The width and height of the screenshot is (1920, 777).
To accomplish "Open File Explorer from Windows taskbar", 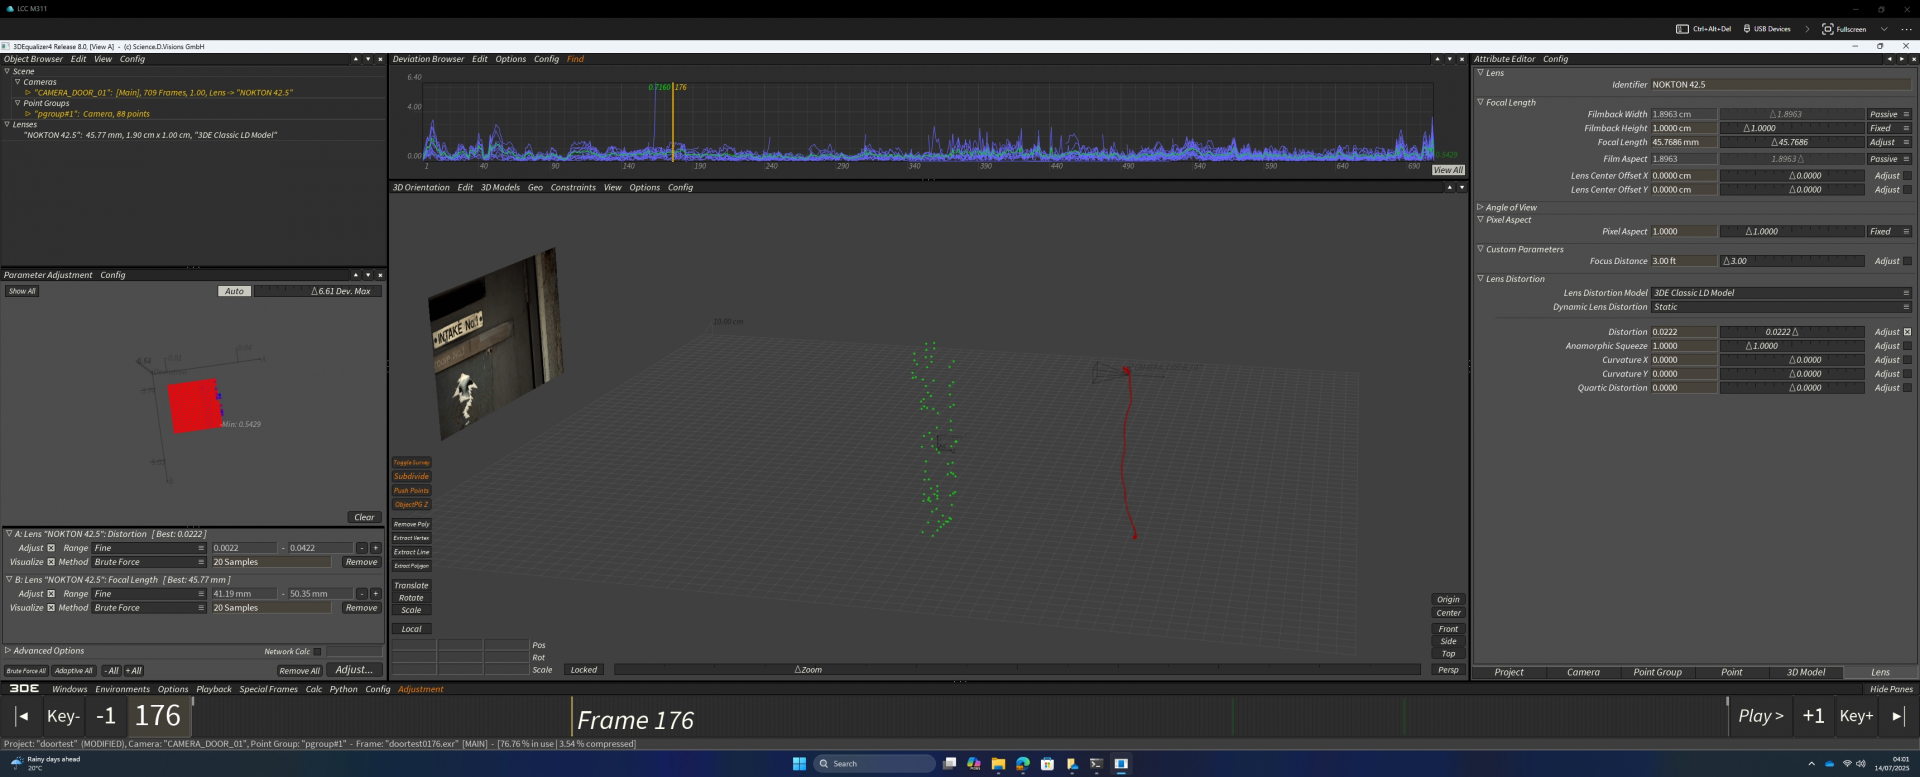I will click(x=998, y=764).
